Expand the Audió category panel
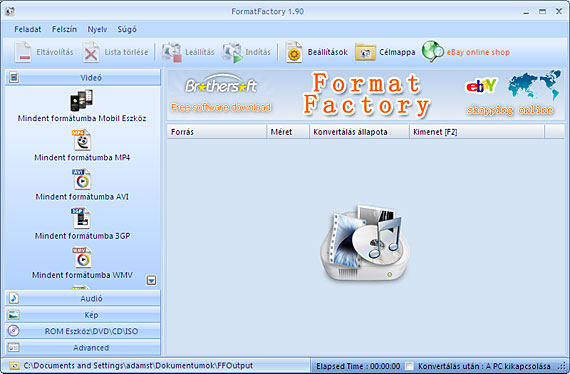The height and width of the screenshot is (374, 570). [83, 298]
